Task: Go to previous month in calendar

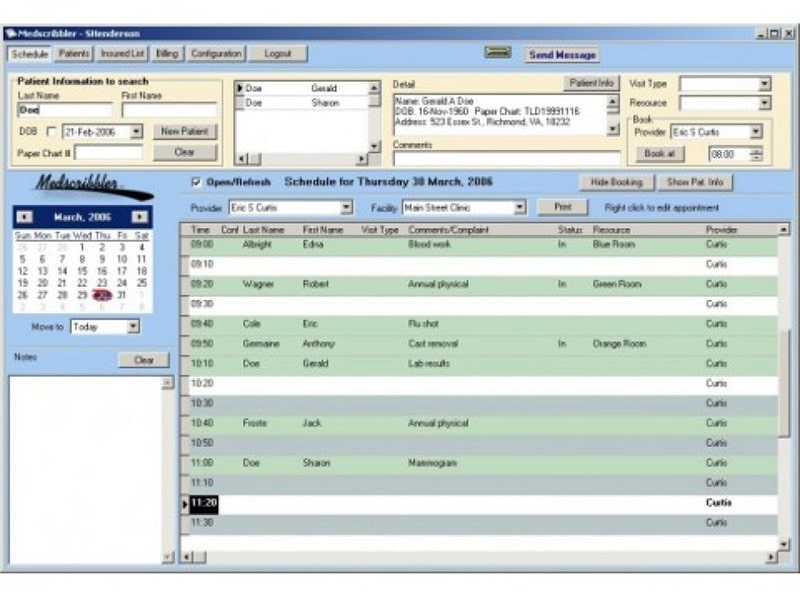Action: pos(24,217)
